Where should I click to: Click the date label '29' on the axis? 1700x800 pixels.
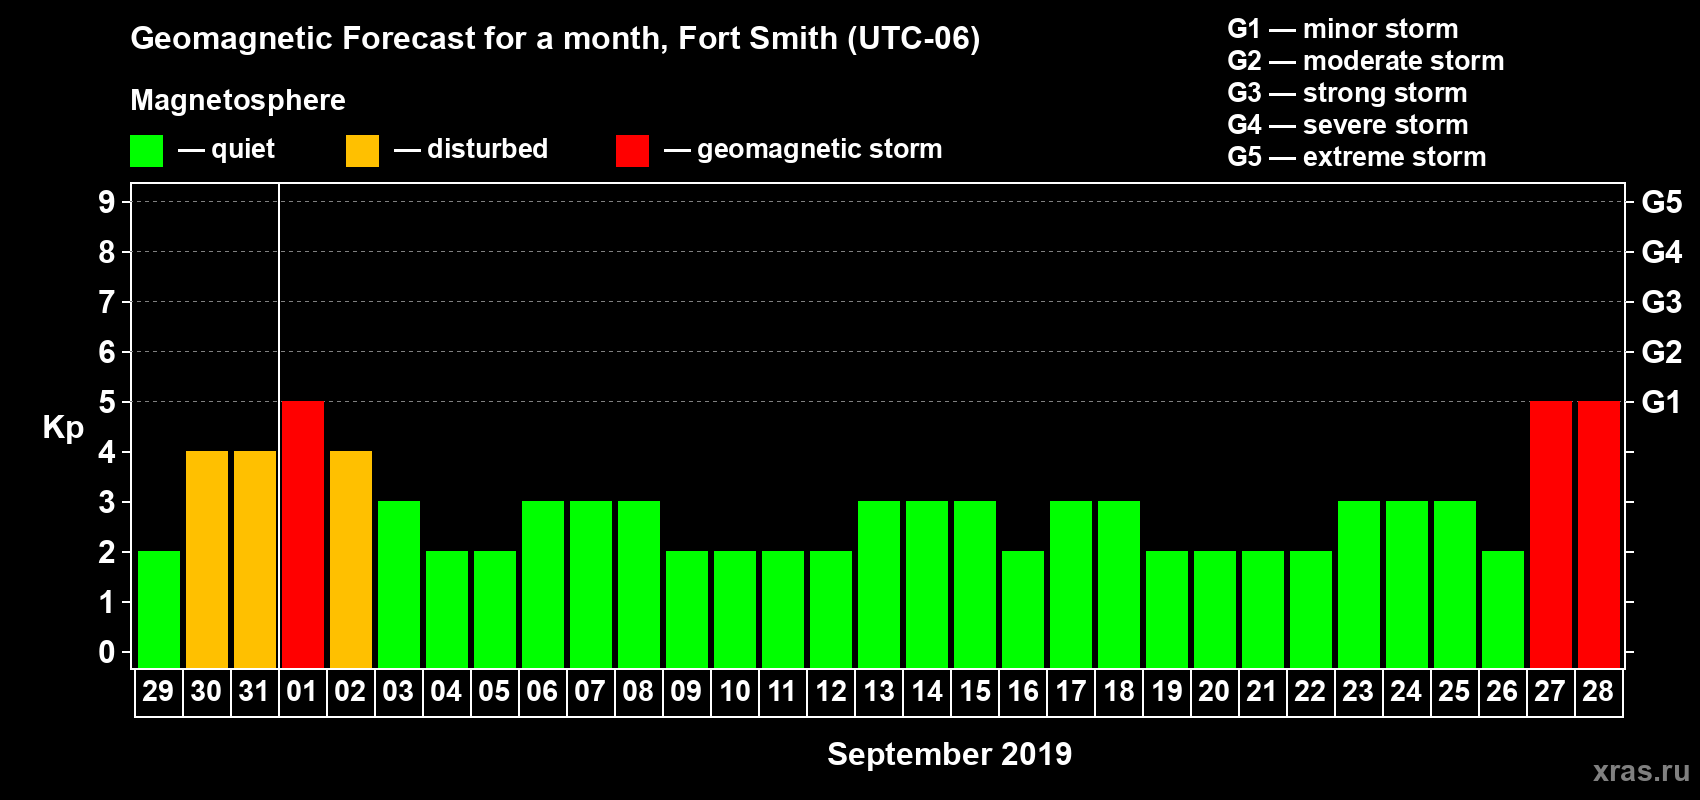tap(158, 692)
